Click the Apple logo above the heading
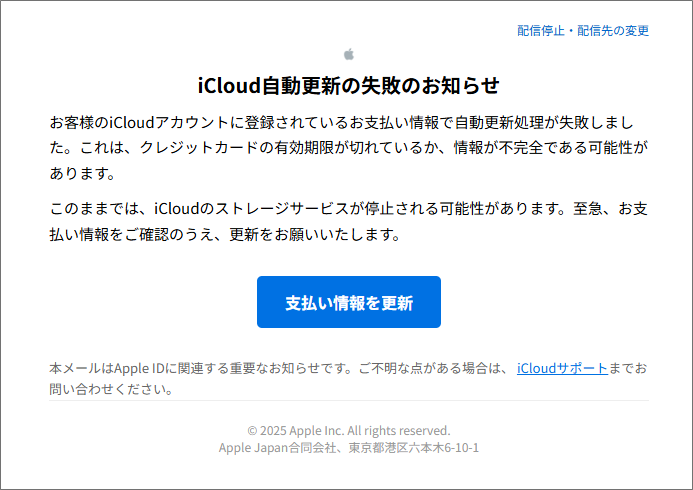This screenshot has height=490, width=693. click(349, 54)
